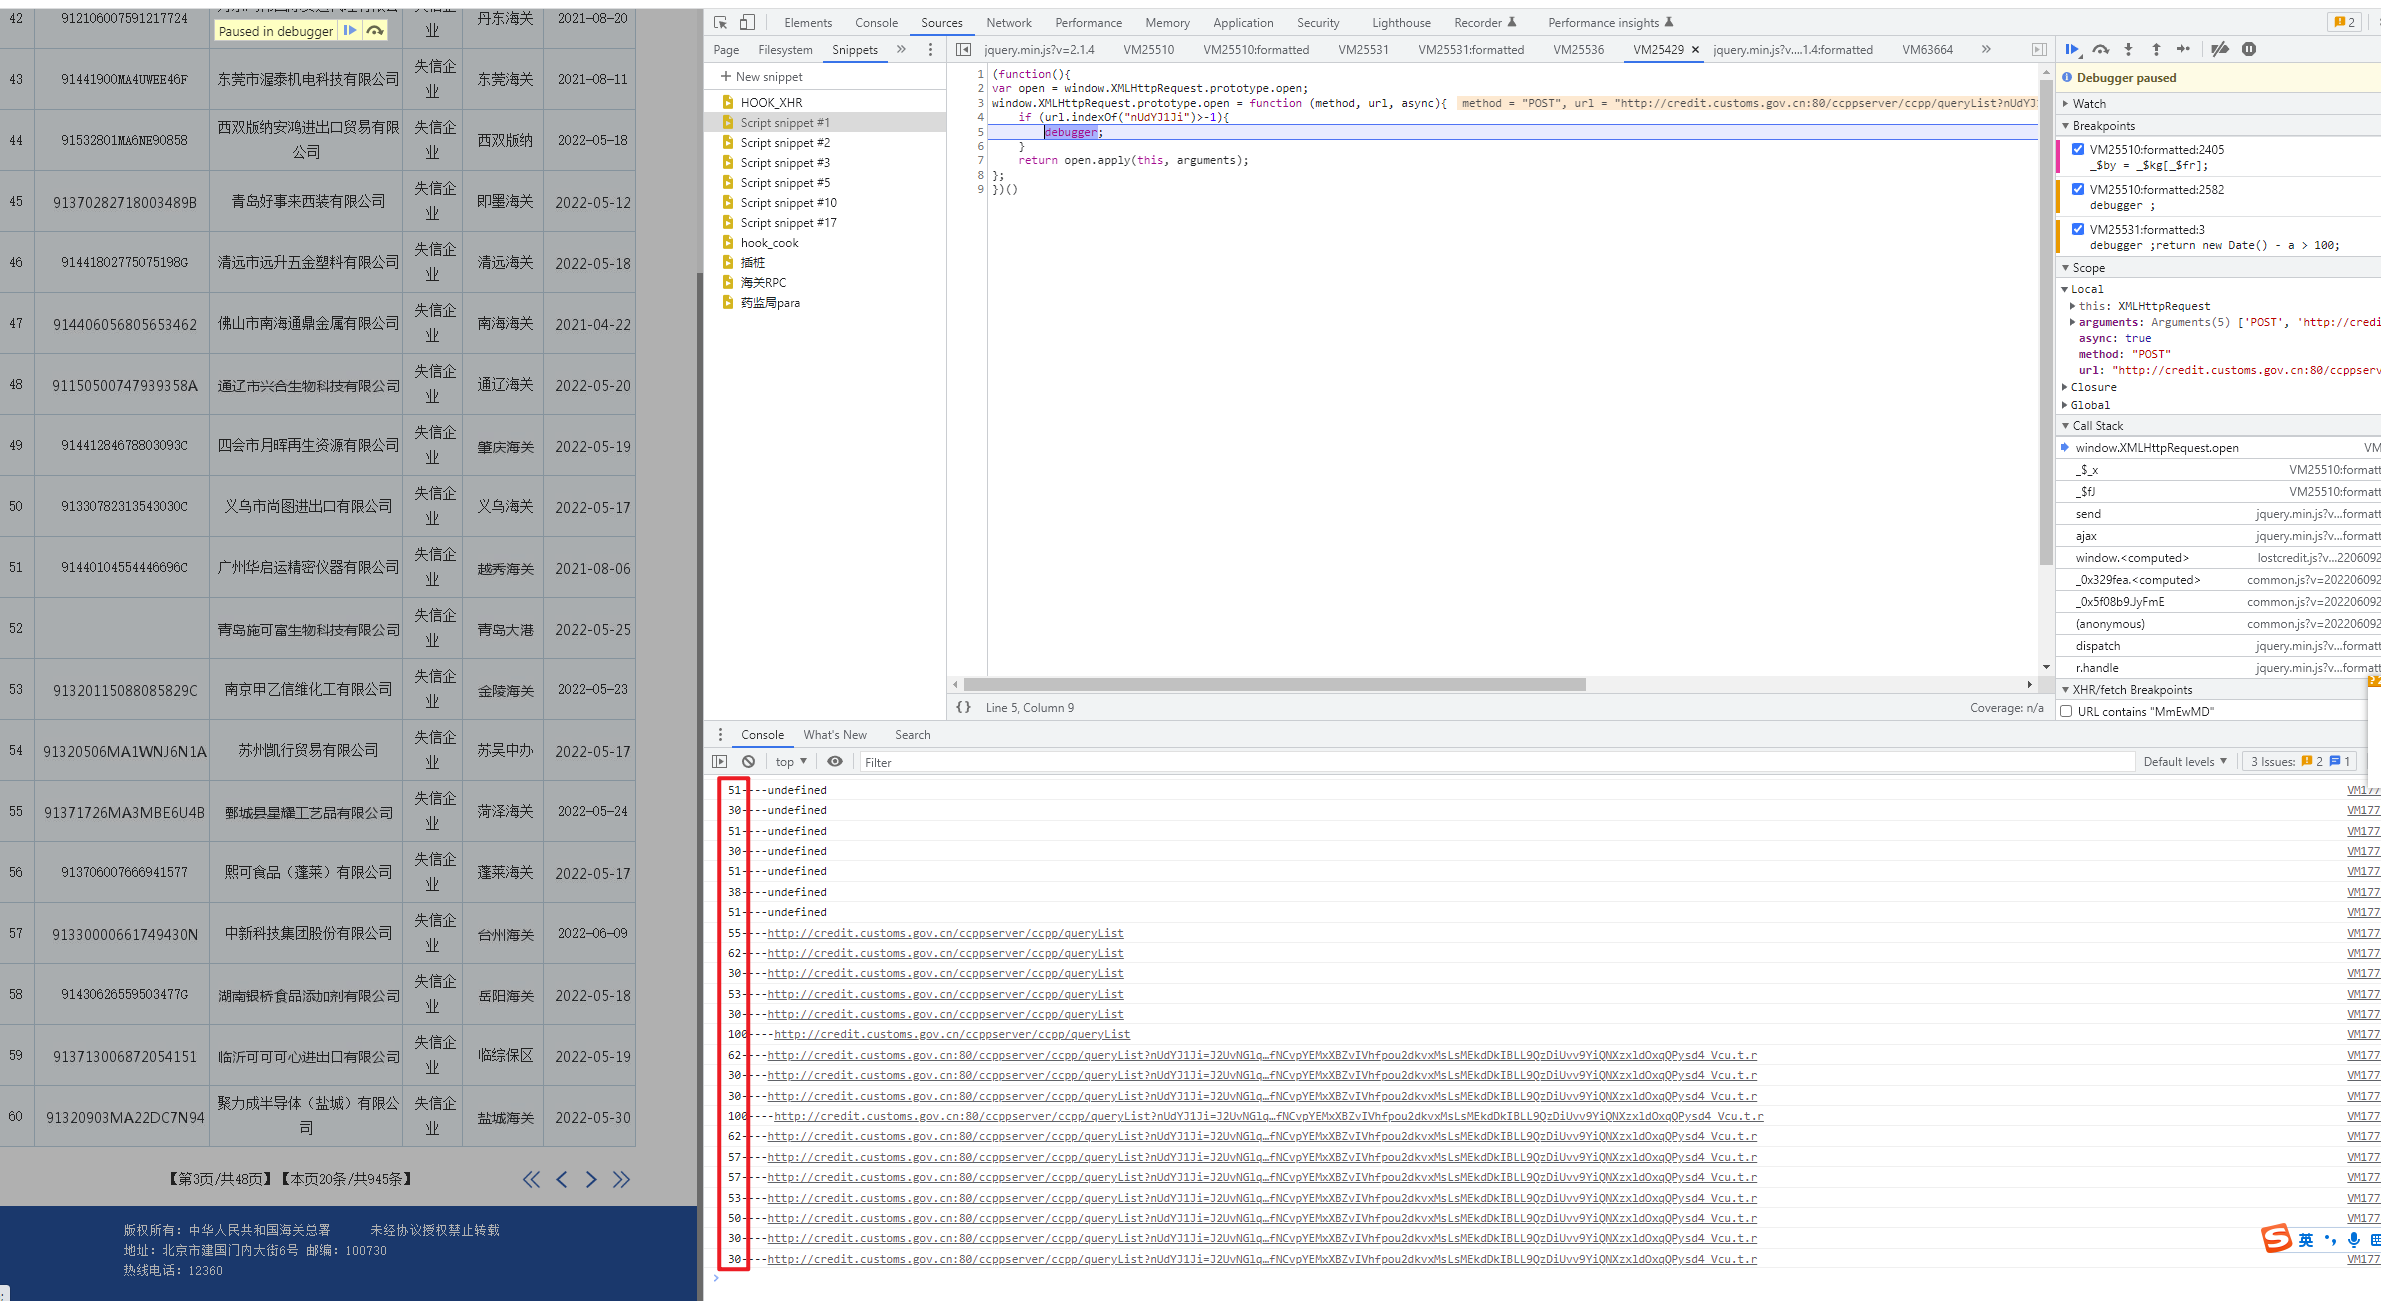2381x1301 pixels.
Task: Focus the console Filter input
Action: tap(1495, 762)
